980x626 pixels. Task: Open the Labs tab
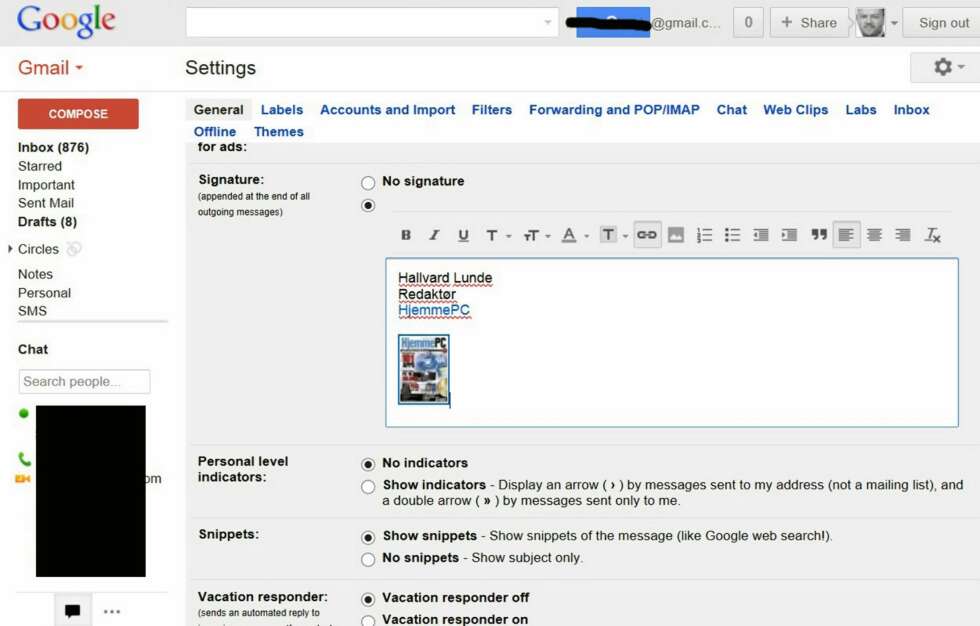861,110
